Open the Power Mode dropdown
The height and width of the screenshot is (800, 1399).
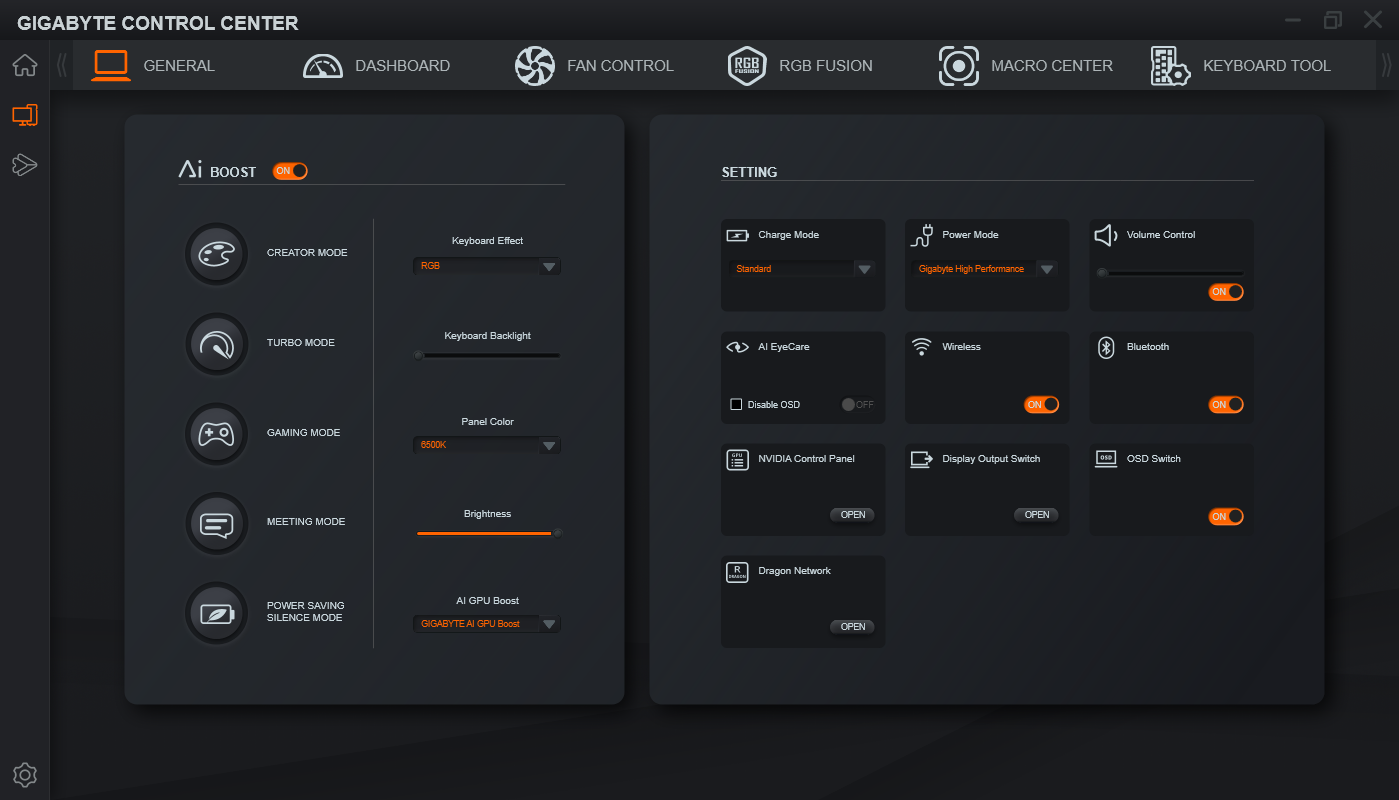click(985, 269)
